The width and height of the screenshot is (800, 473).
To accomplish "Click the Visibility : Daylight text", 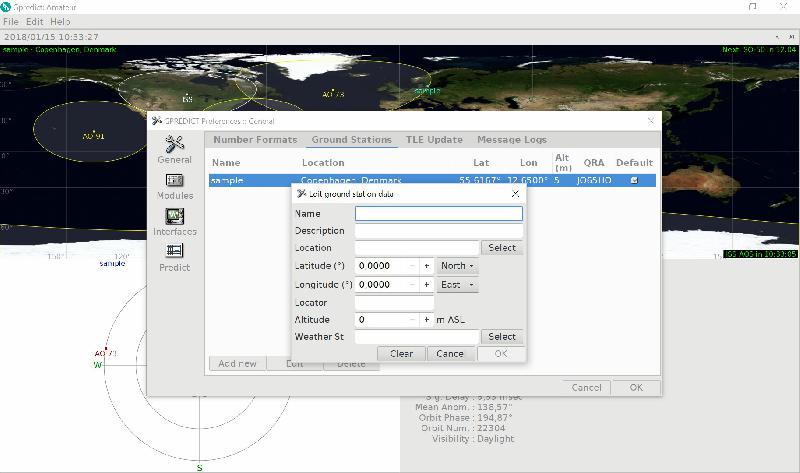I will 473,439.
